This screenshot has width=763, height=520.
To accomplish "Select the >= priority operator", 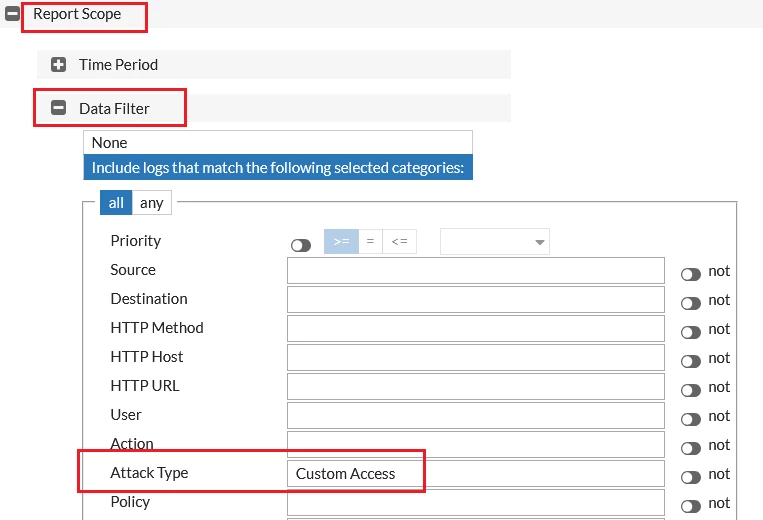I will click(x=341, y=241).
